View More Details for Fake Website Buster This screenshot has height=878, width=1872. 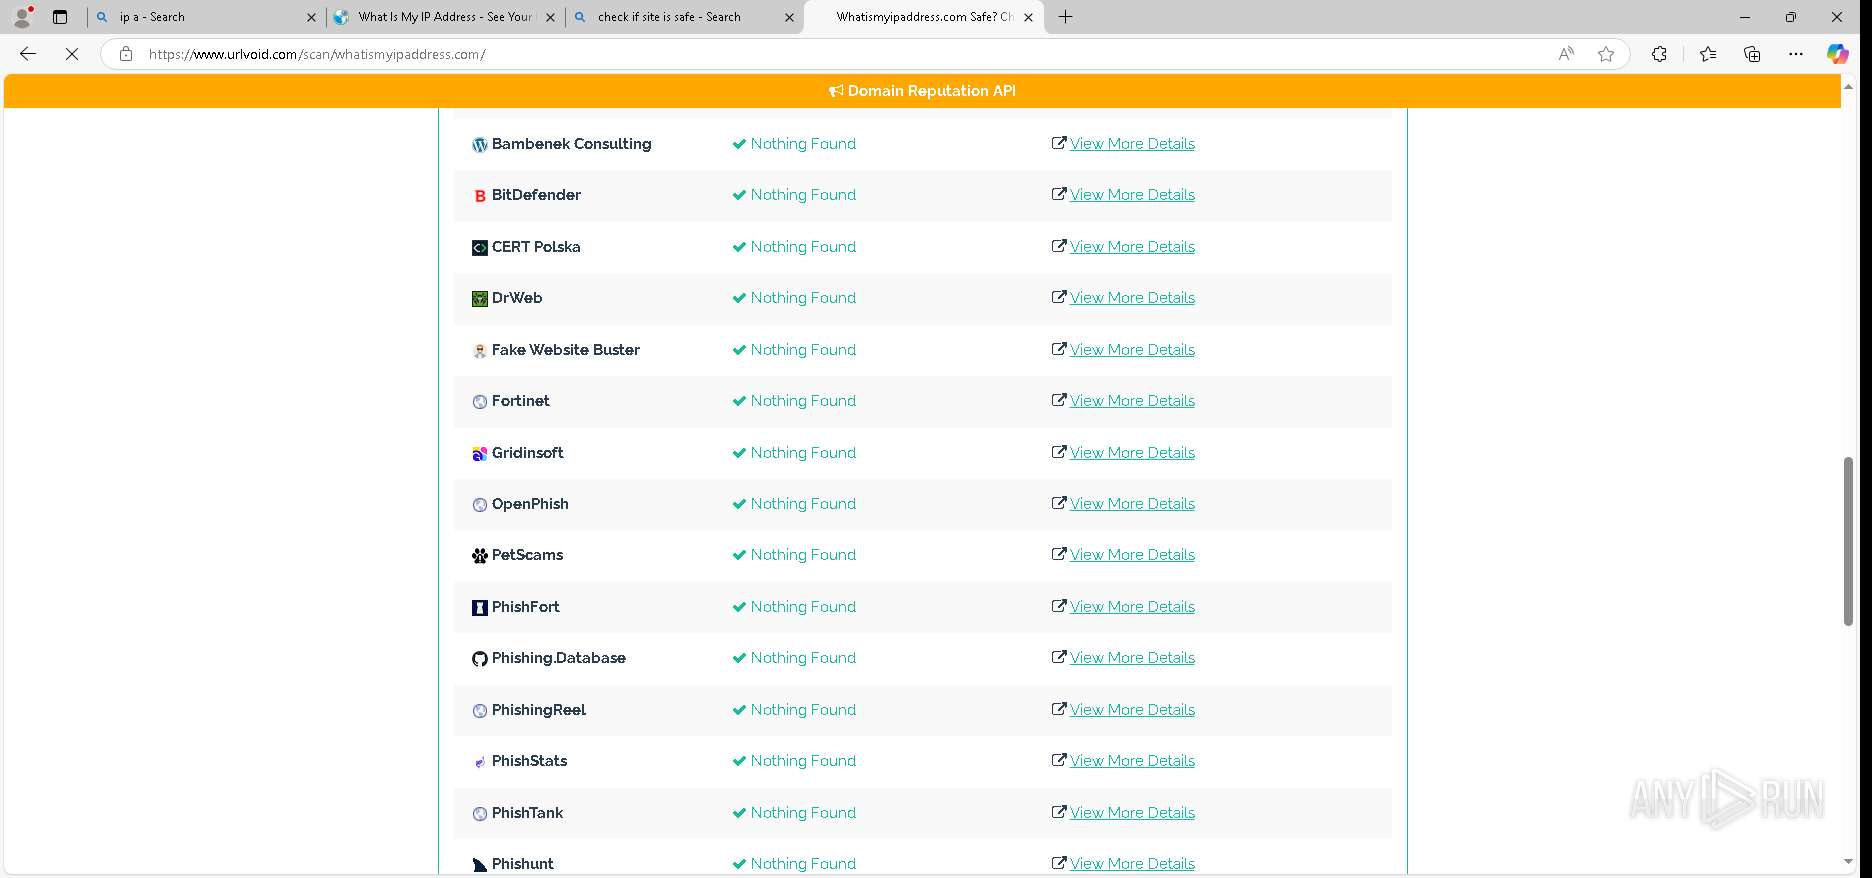(1132, 350)
